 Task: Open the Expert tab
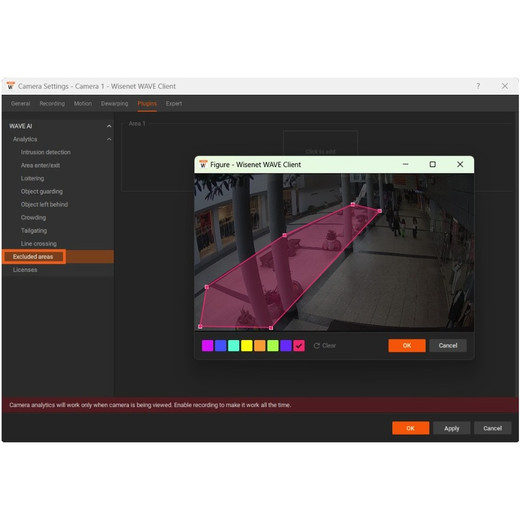click(x=174, y=104)
